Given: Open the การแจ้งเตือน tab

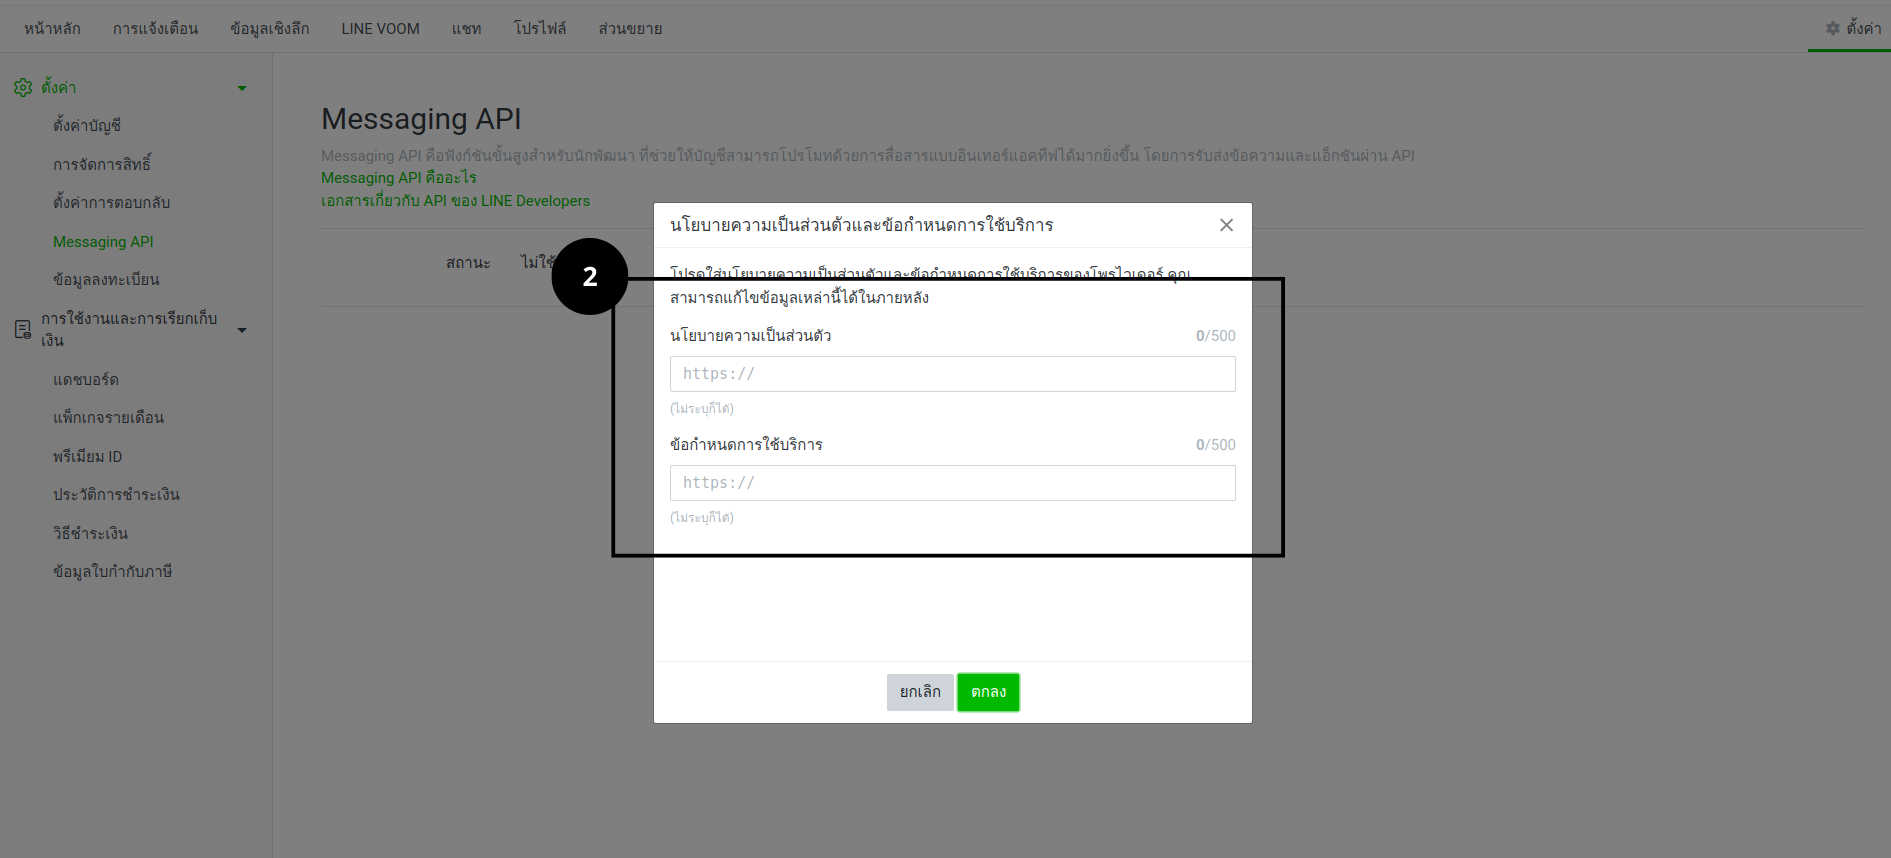Looking at the screenshot, I should (155, 28).
